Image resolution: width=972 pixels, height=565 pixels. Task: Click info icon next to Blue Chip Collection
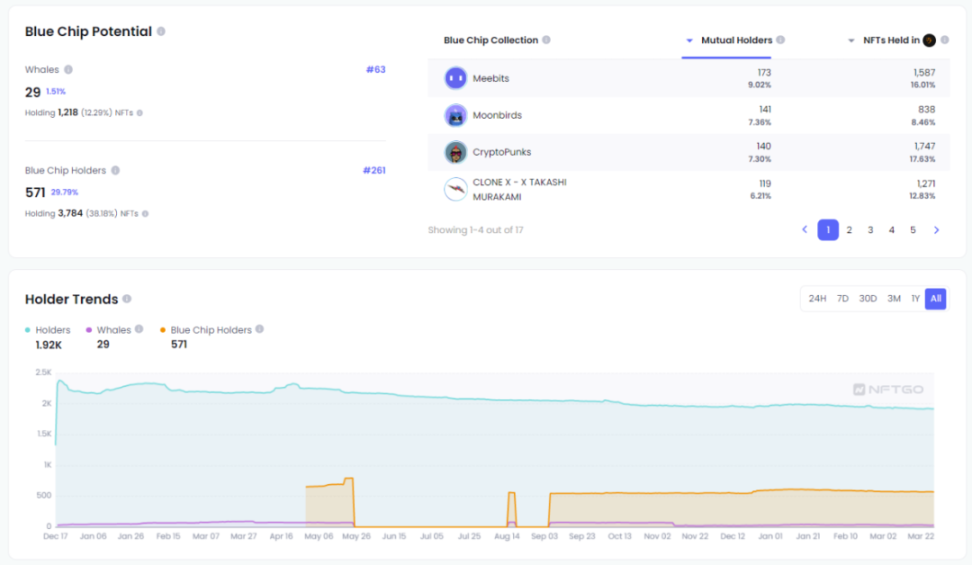pyautogui.click(x=546, y=40)
